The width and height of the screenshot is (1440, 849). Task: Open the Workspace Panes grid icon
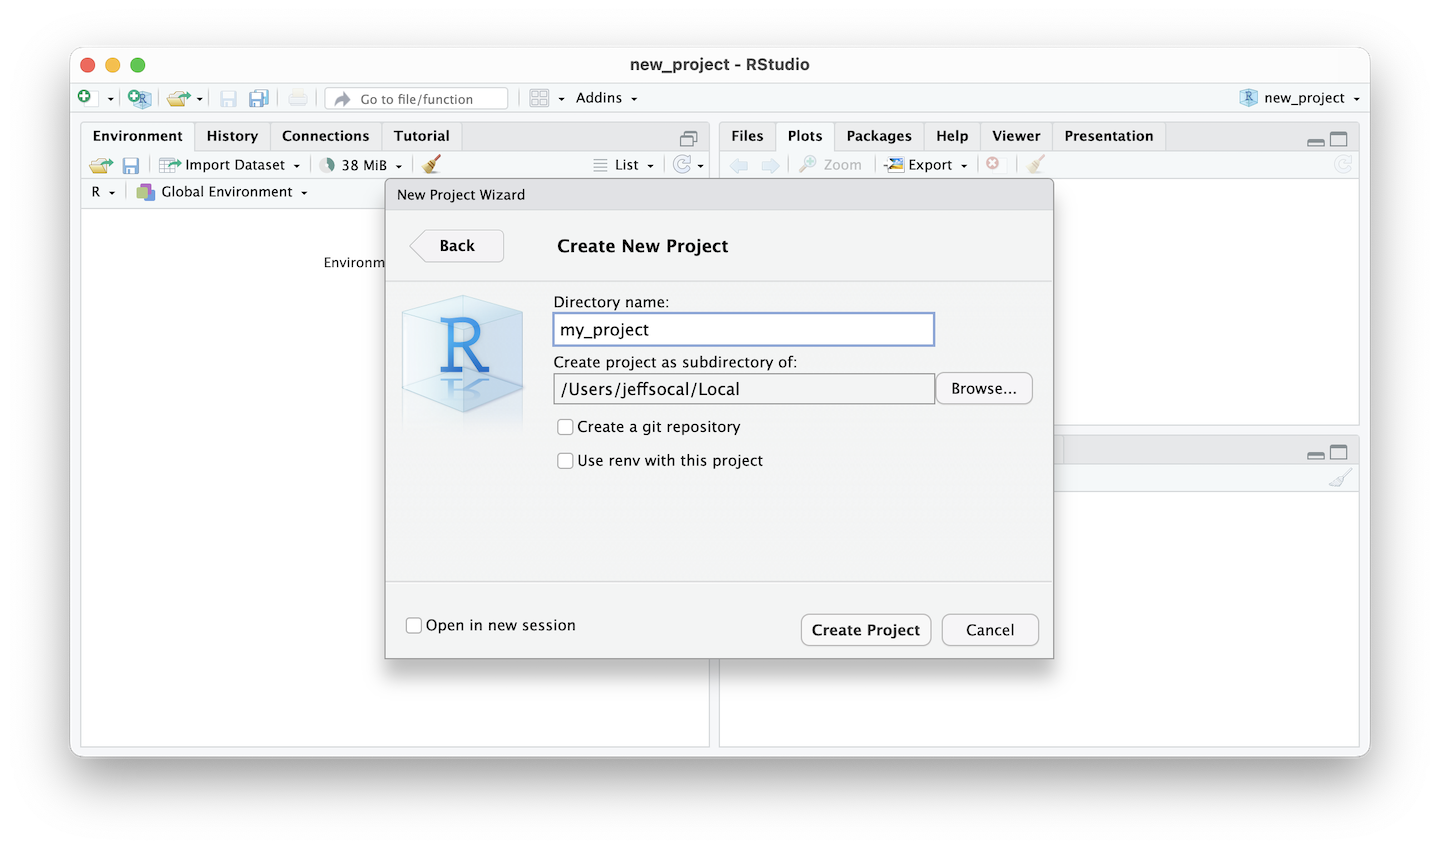tap(539, 98)
